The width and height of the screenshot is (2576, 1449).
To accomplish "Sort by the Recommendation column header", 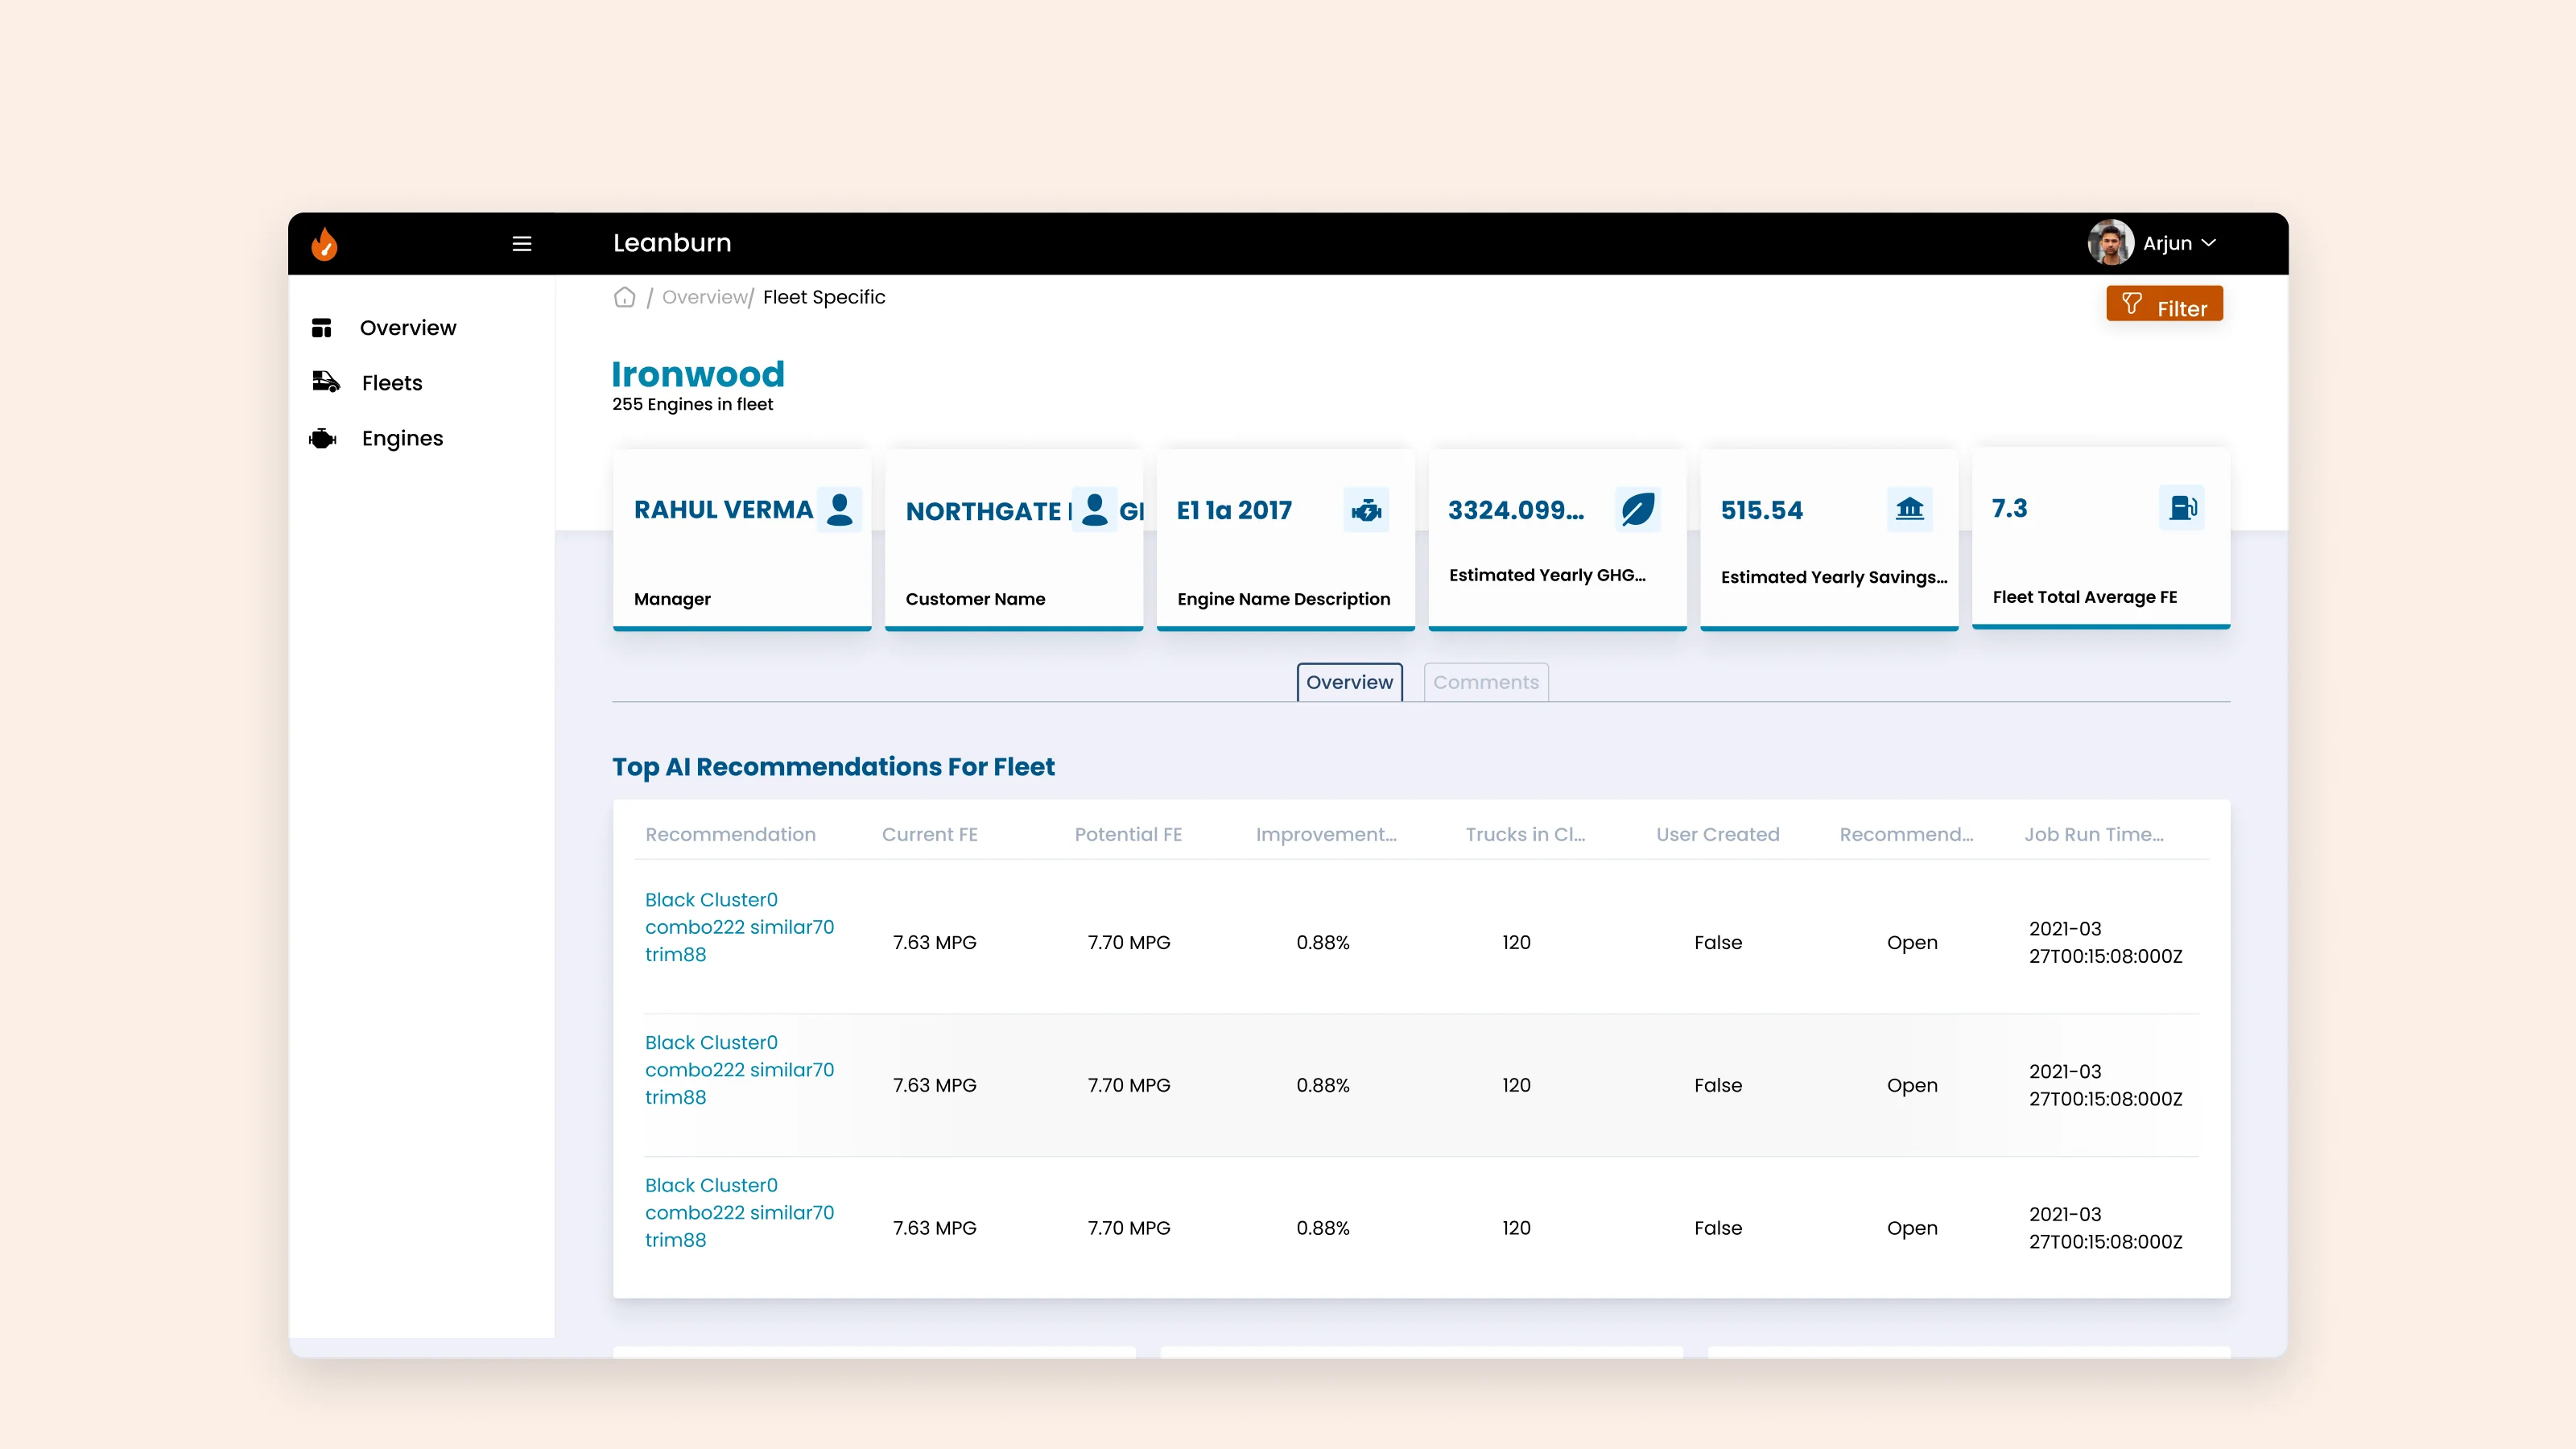I will (x=730, y=834).
